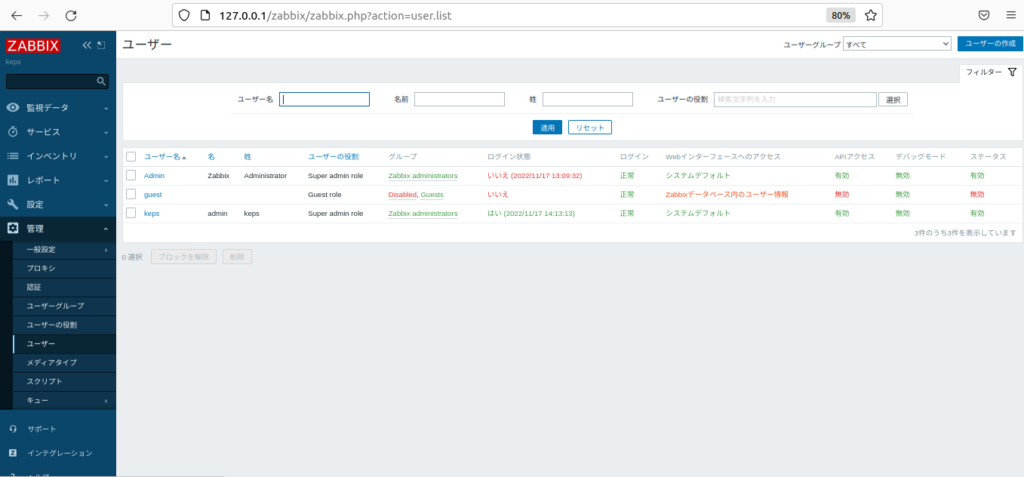Focus the 姓 filter input
The width and height of the screenshot is (1024, 477).
588,99
